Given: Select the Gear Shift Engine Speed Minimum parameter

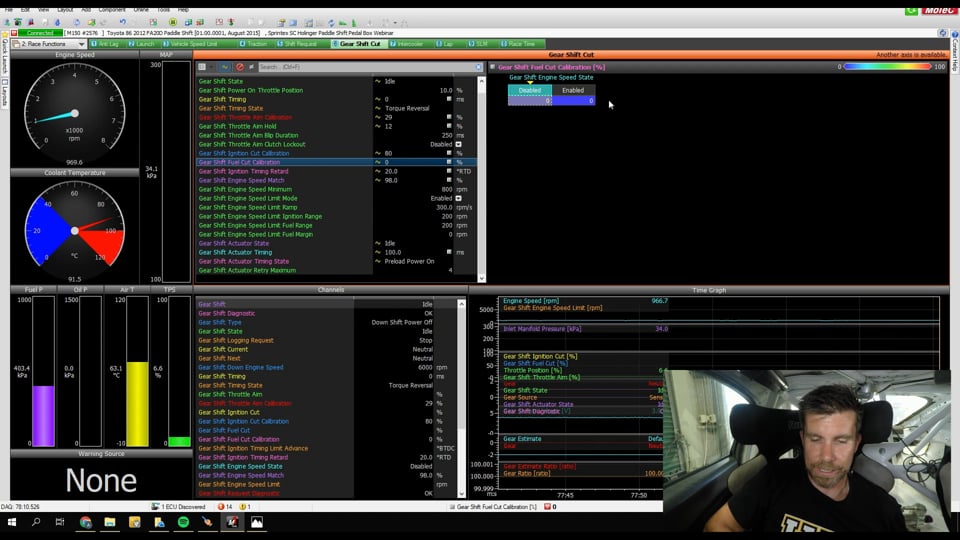Looking at the screenshot, I should click(245, 189).
